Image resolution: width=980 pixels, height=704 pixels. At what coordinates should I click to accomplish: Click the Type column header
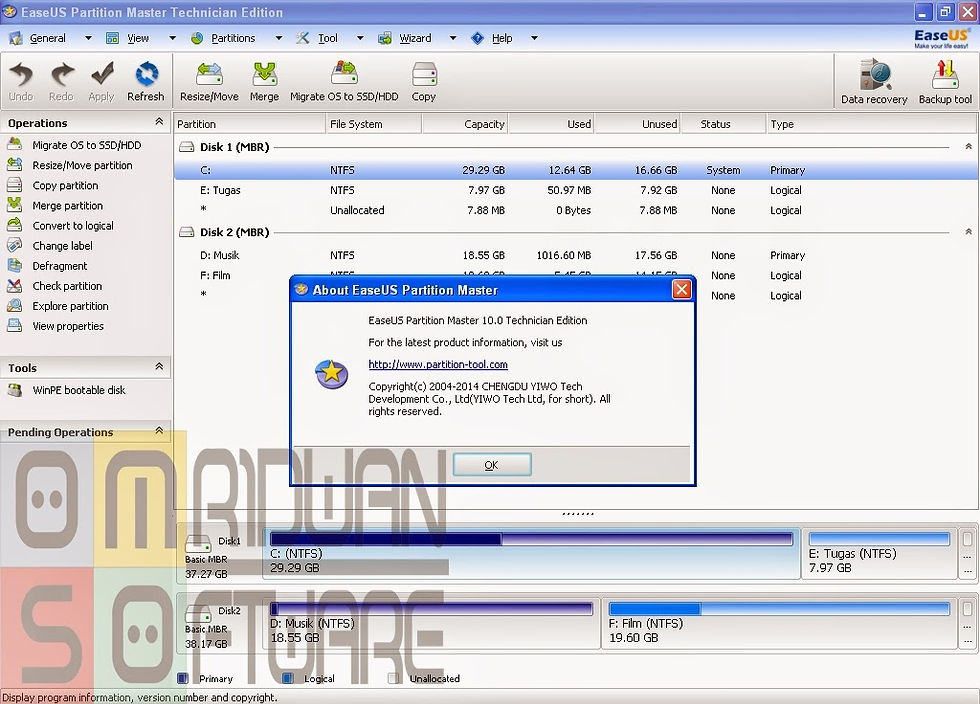point(871,124)
